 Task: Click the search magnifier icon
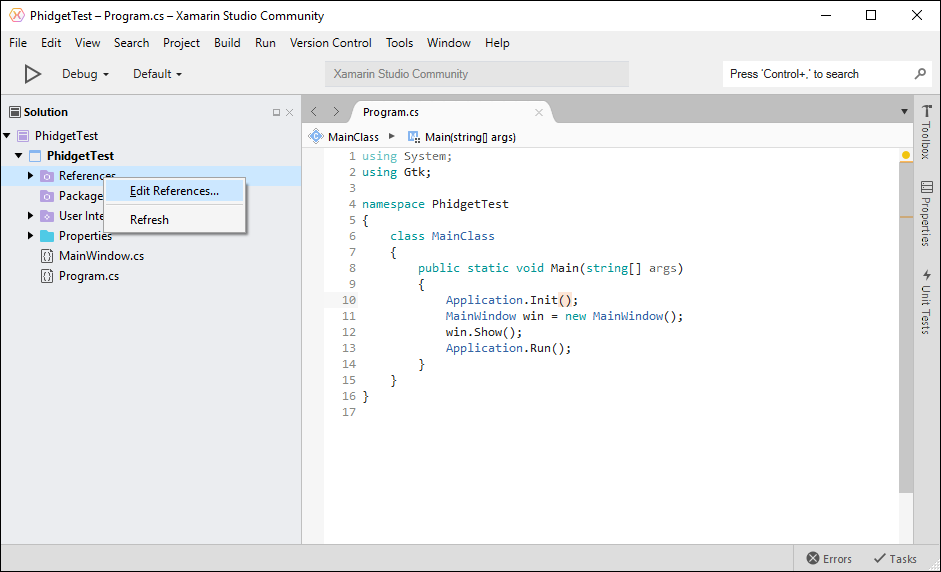click(x=920, y=74)
